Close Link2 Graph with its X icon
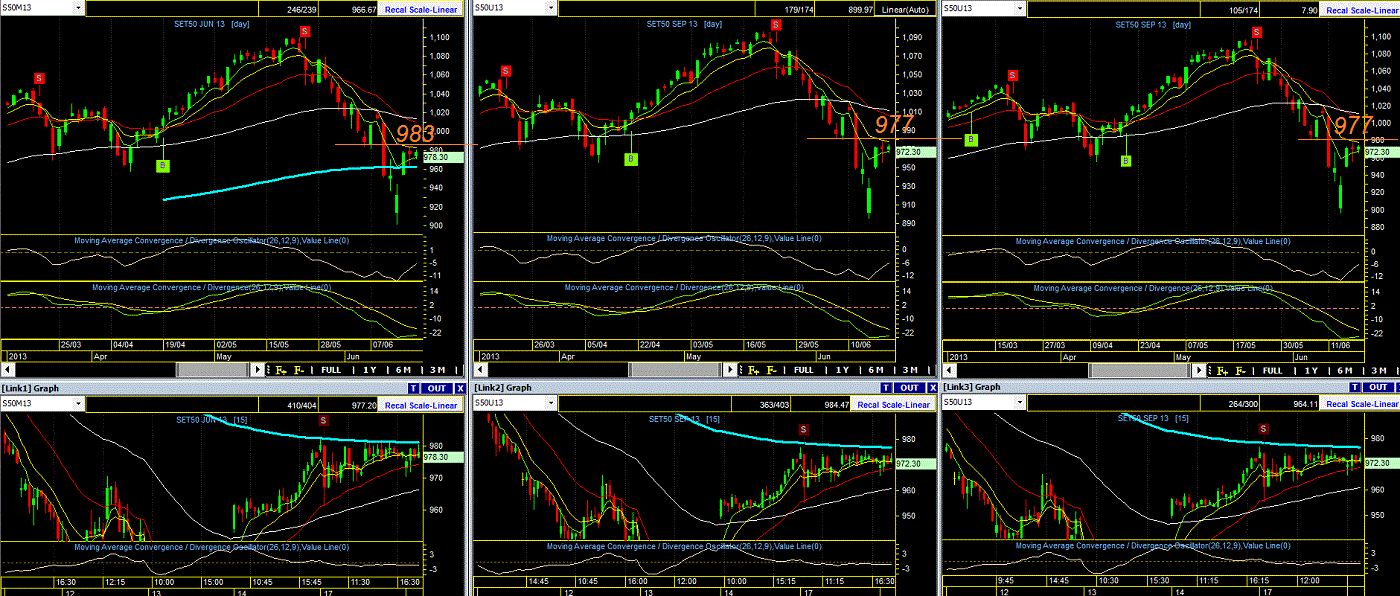1400x596 pixels. [x=932, y=388]
